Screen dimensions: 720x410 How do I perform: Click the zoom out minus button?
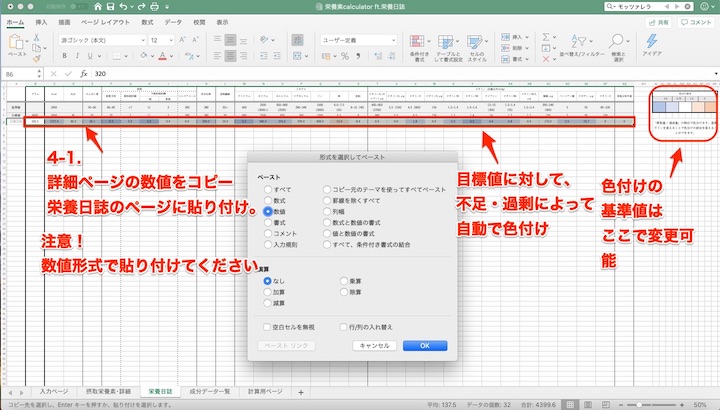[x=621, y=404]
